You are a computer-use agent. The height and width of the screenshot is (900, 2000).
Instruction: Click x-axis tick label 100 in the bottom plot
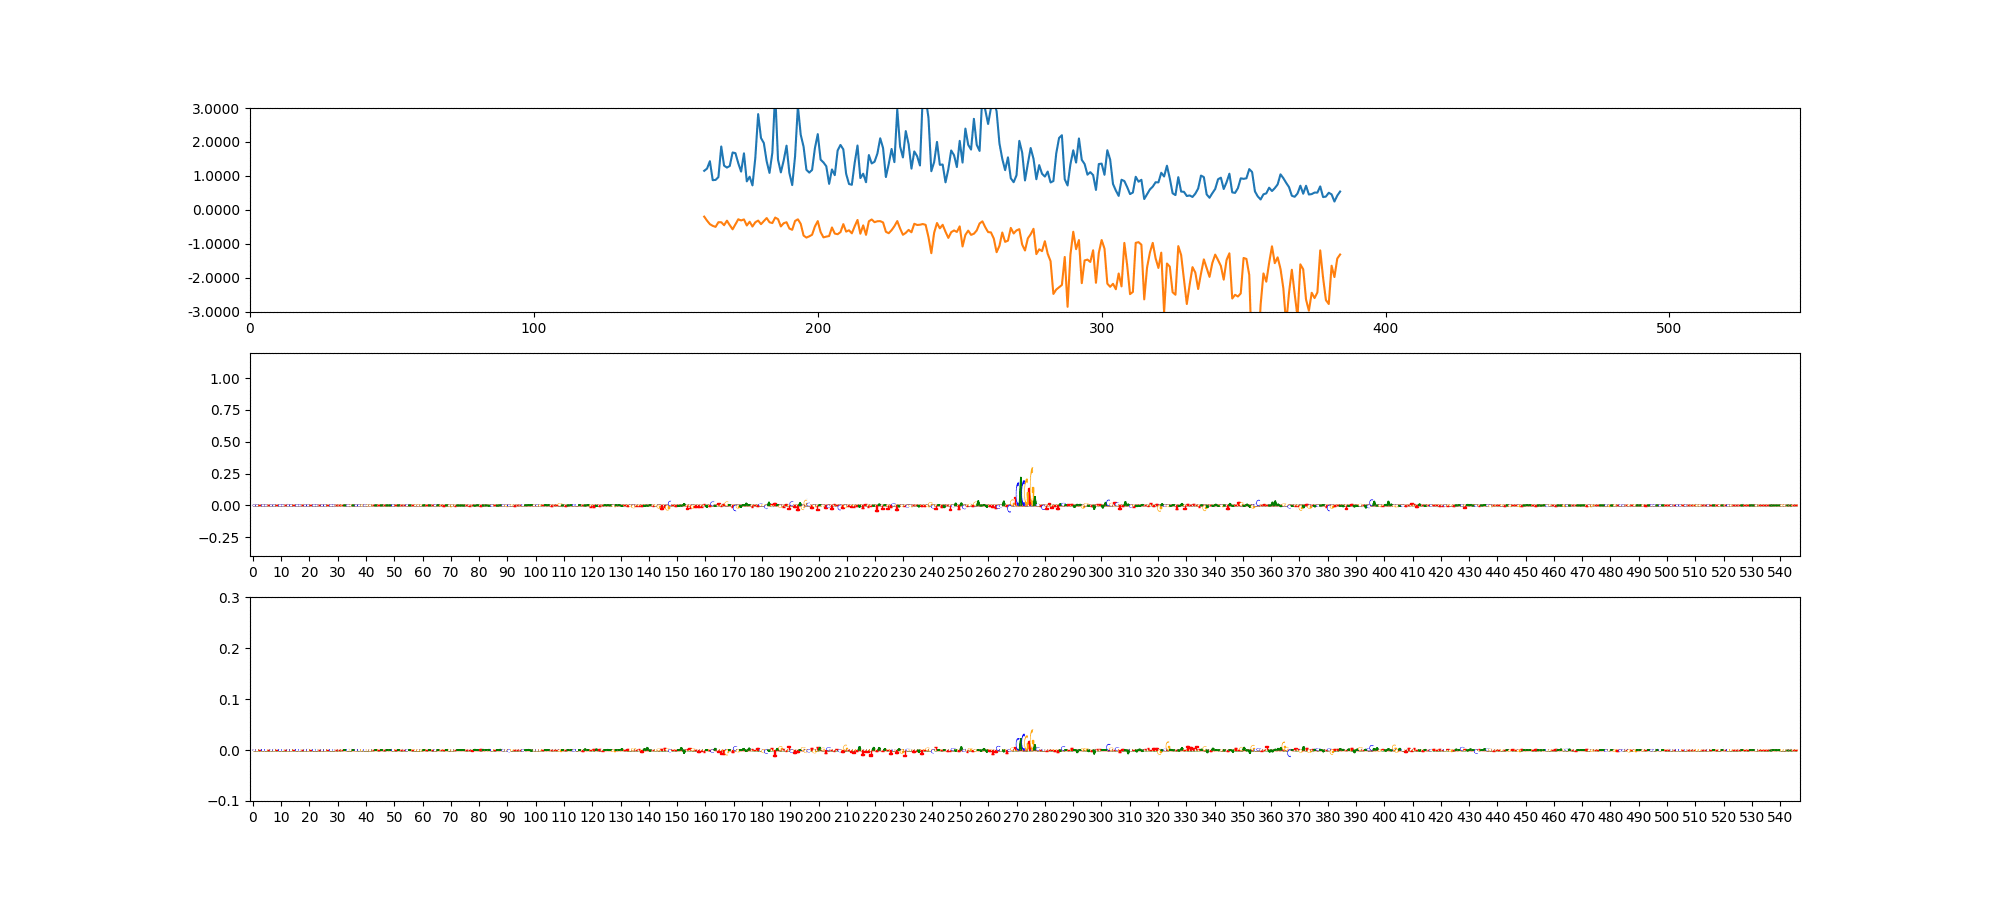(536, 817)
